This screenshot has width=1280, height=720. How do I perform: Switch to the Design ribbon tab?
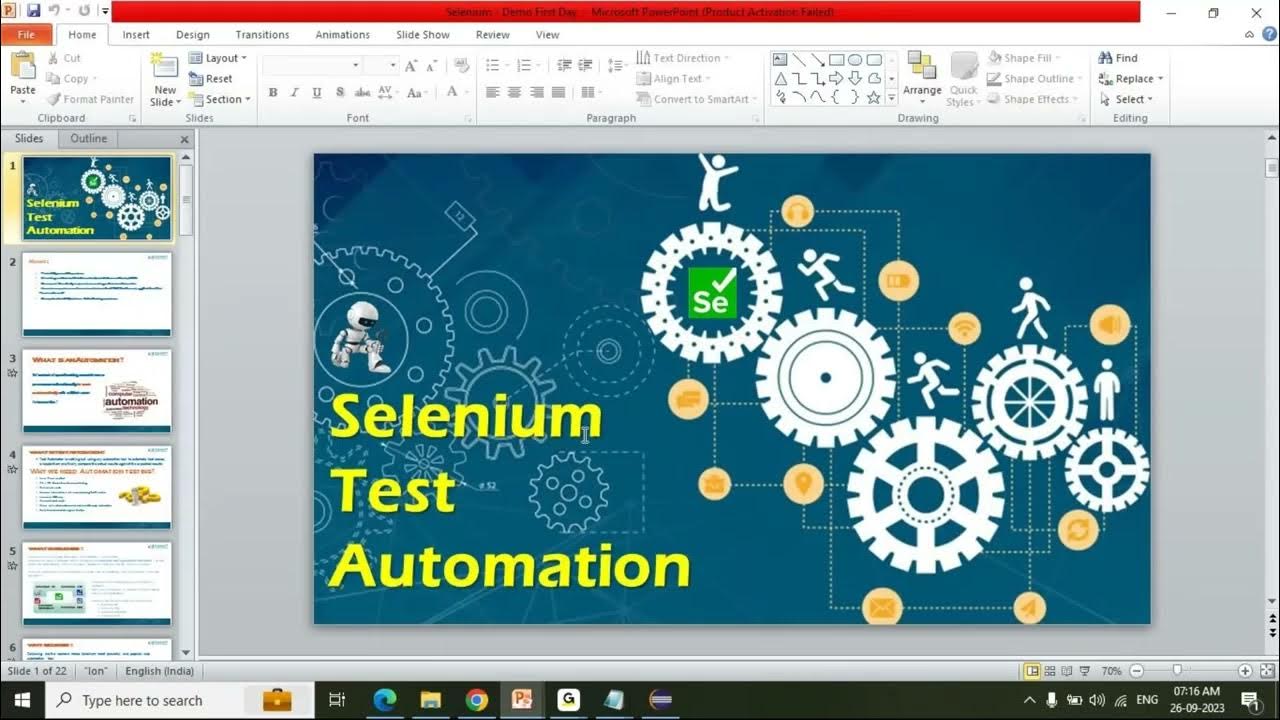coord(193,34)
